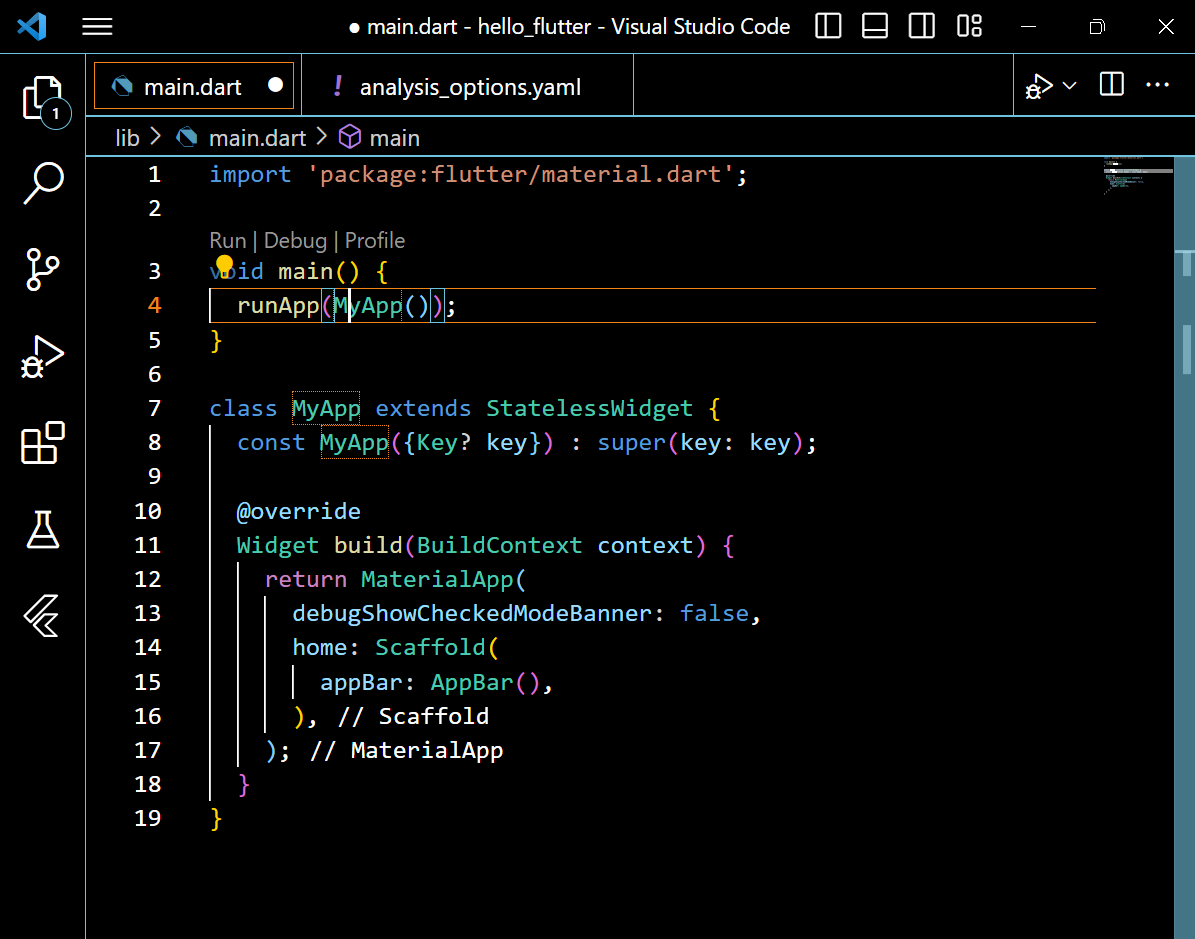Minimize the Visual Studio Code window

(1028, 27)
